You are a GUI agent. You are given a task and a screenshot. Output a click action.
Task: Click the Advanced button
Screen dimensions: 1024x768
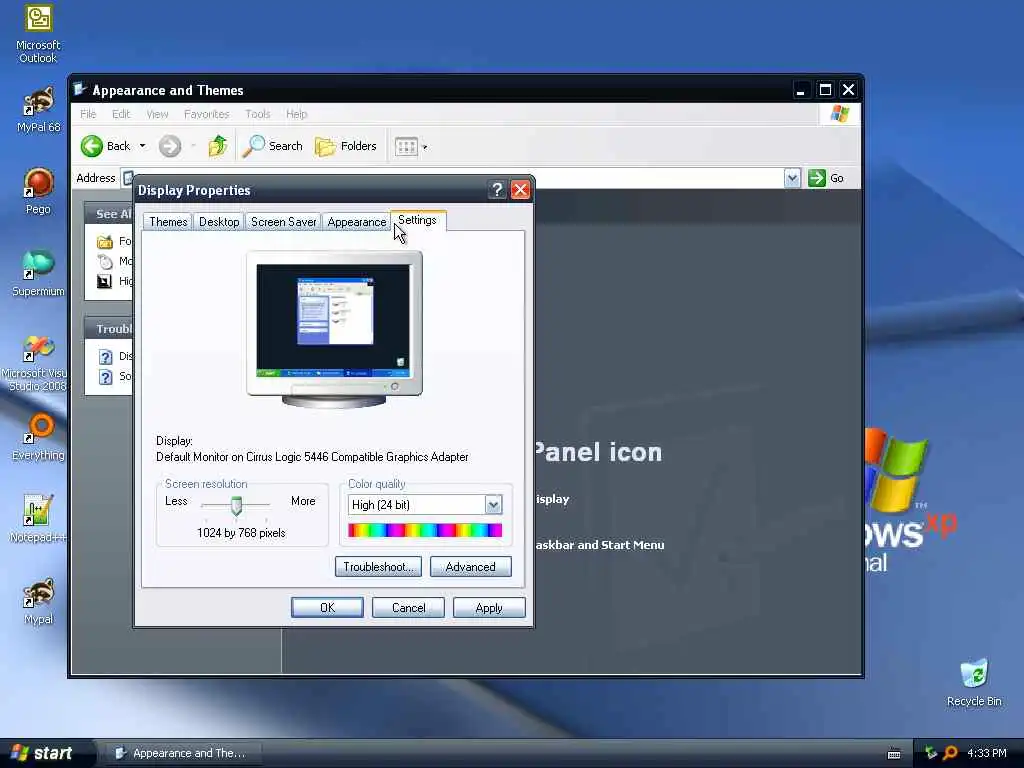[470, 567]
